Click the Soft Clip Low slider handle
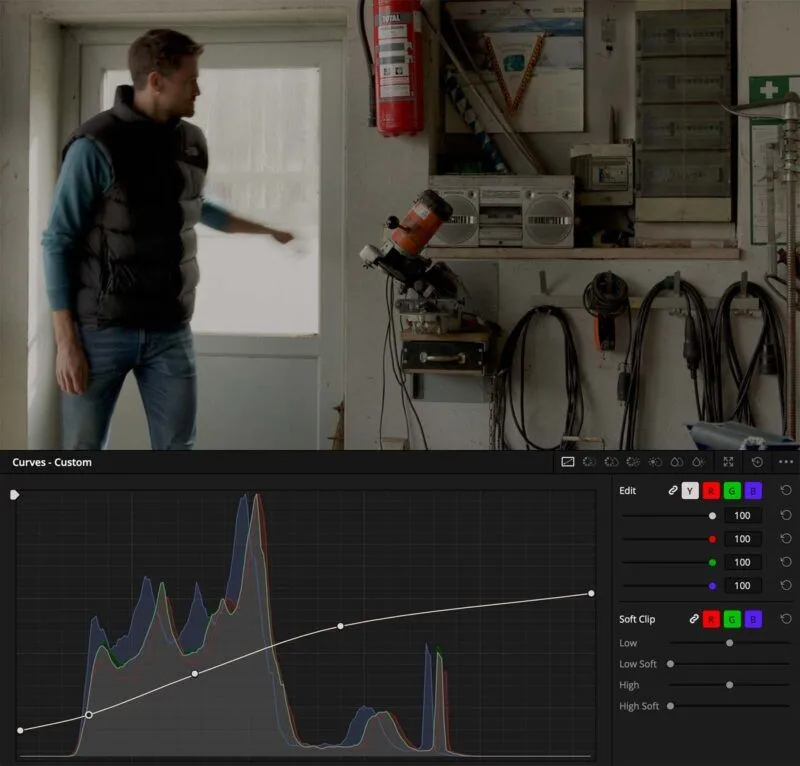Image resolution: width=800 pixels, height=766 pixels. 729,643
